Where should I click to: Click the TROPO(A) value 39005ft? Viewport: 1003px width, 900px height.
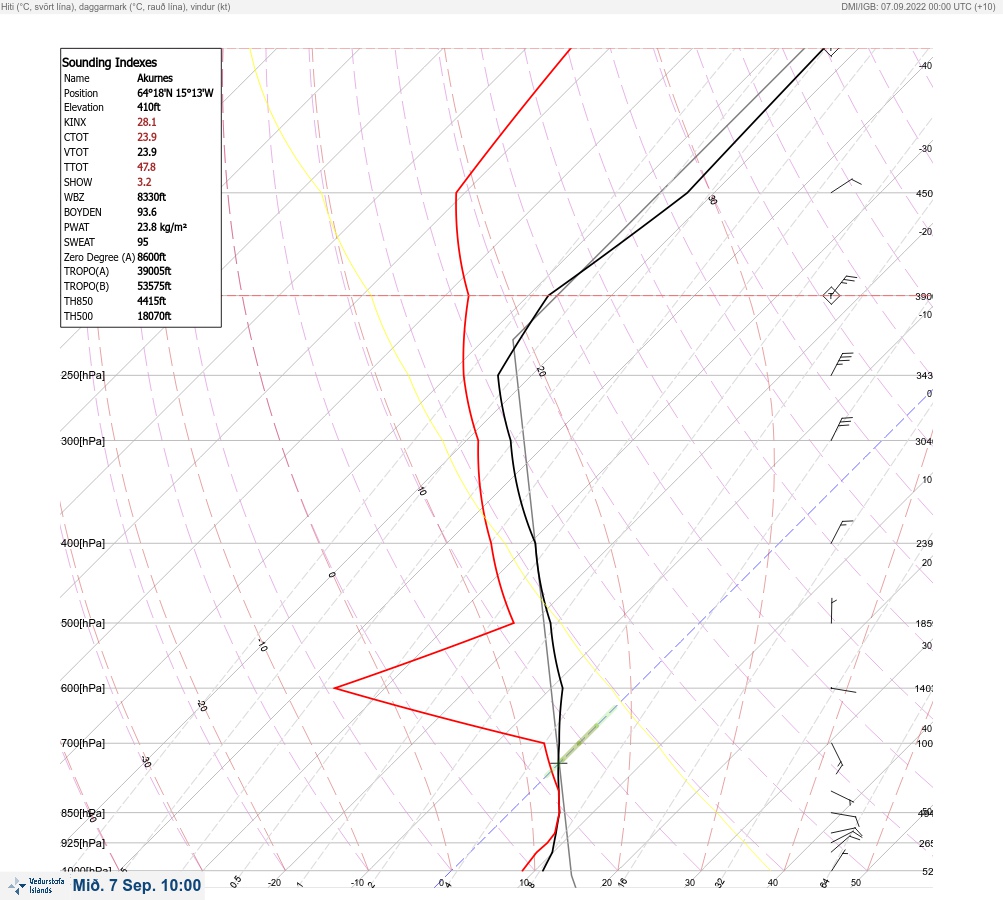(x=154, y=271)
